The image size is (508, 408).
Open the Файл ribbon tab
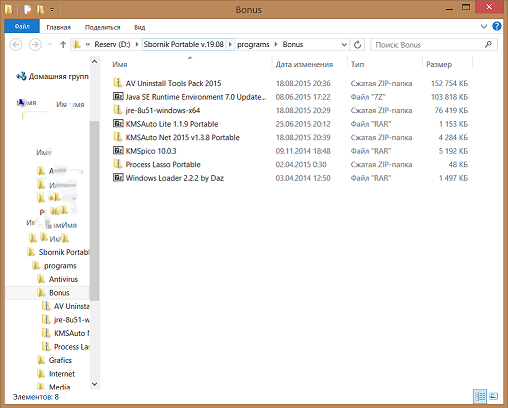(22, 26)
